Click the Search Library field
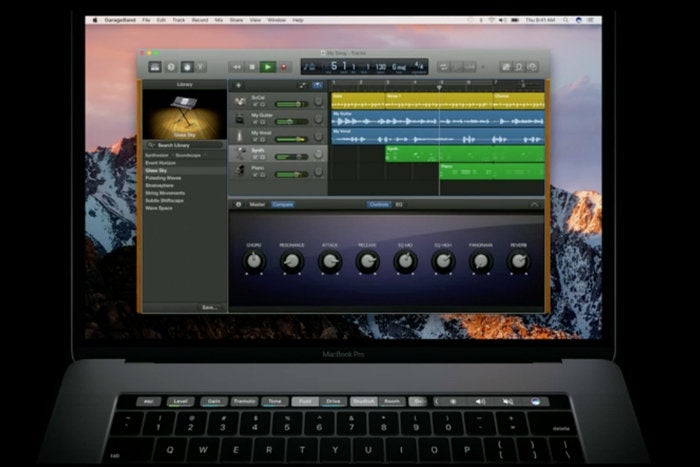Screen dimensions: 700x467 [184, 145]
